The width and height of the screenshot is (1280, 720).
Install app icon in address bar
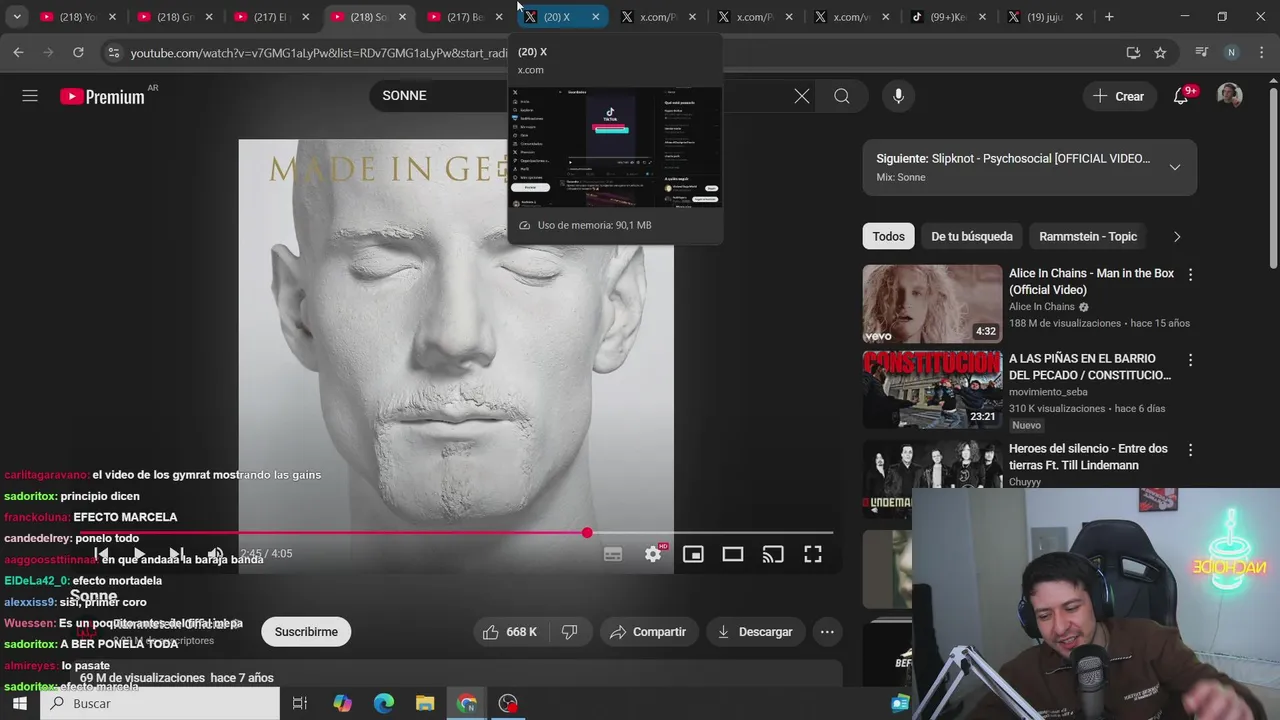[x=1133, y=53]
